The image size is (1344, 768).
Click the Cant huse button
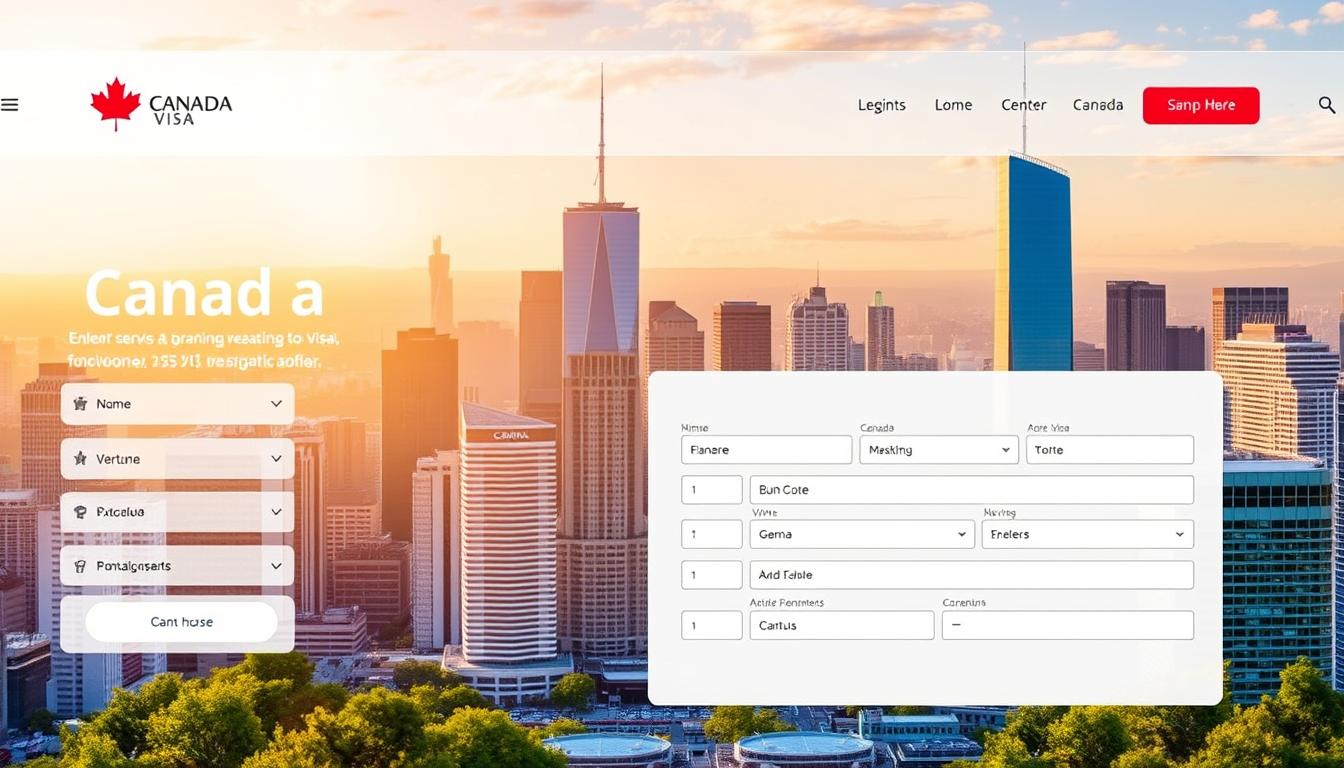click(x=181, y=622)
